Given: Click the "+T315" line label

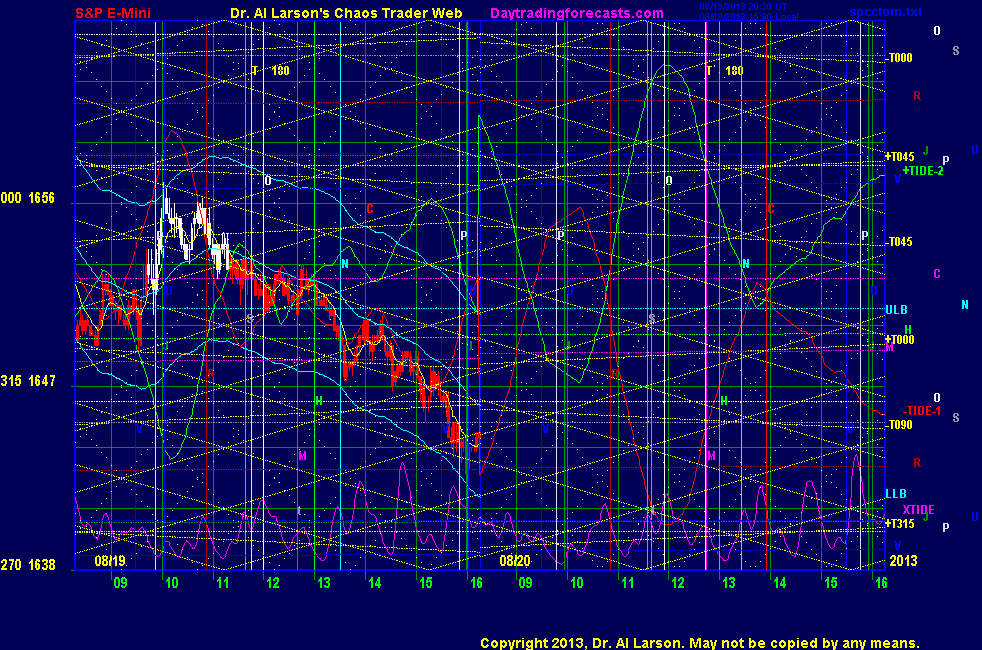Looking at the screenshot, I should tap(899, 524).
